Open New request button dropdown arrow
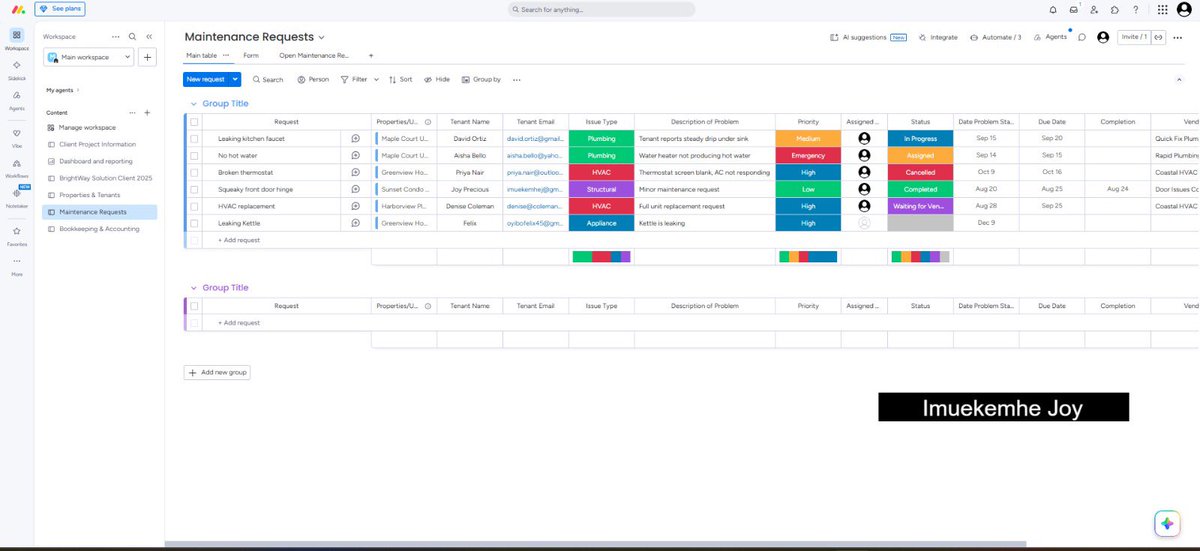The width and height of the screenshot is (1200, 551). click(235, 79)
